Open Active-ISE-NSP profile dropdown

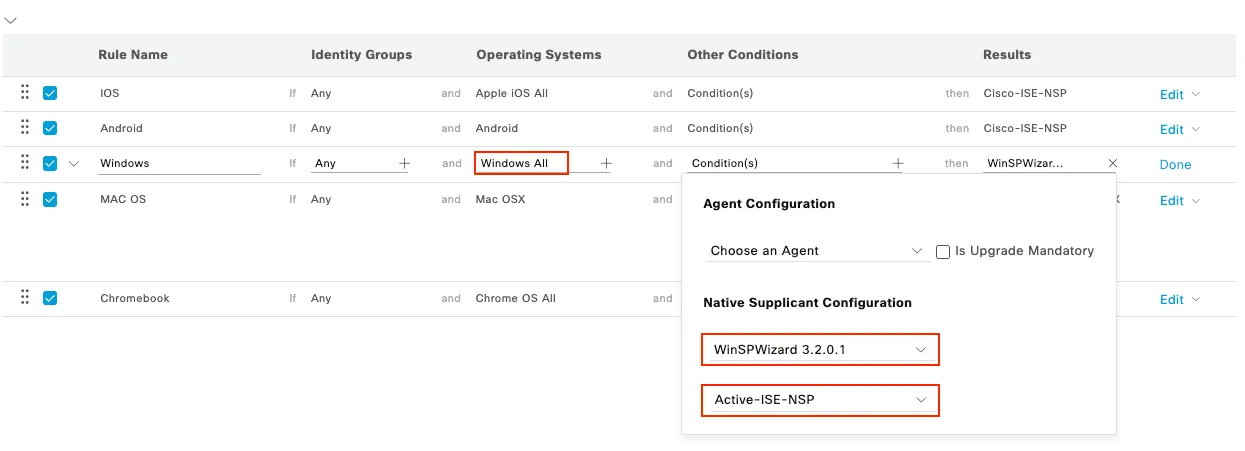point(820,400)
